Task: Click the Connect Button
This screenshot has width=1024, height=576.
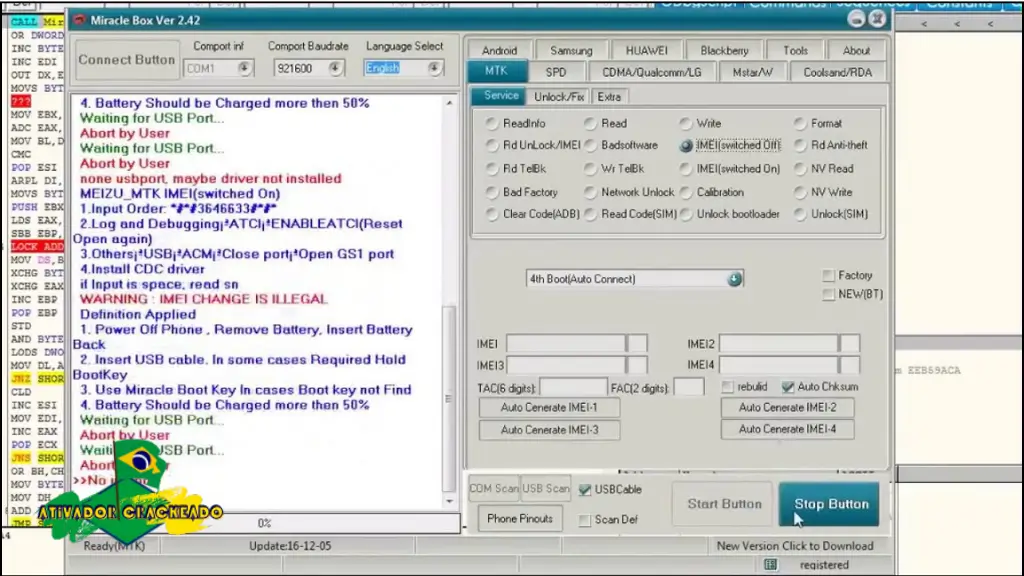Action: [127, 60]
